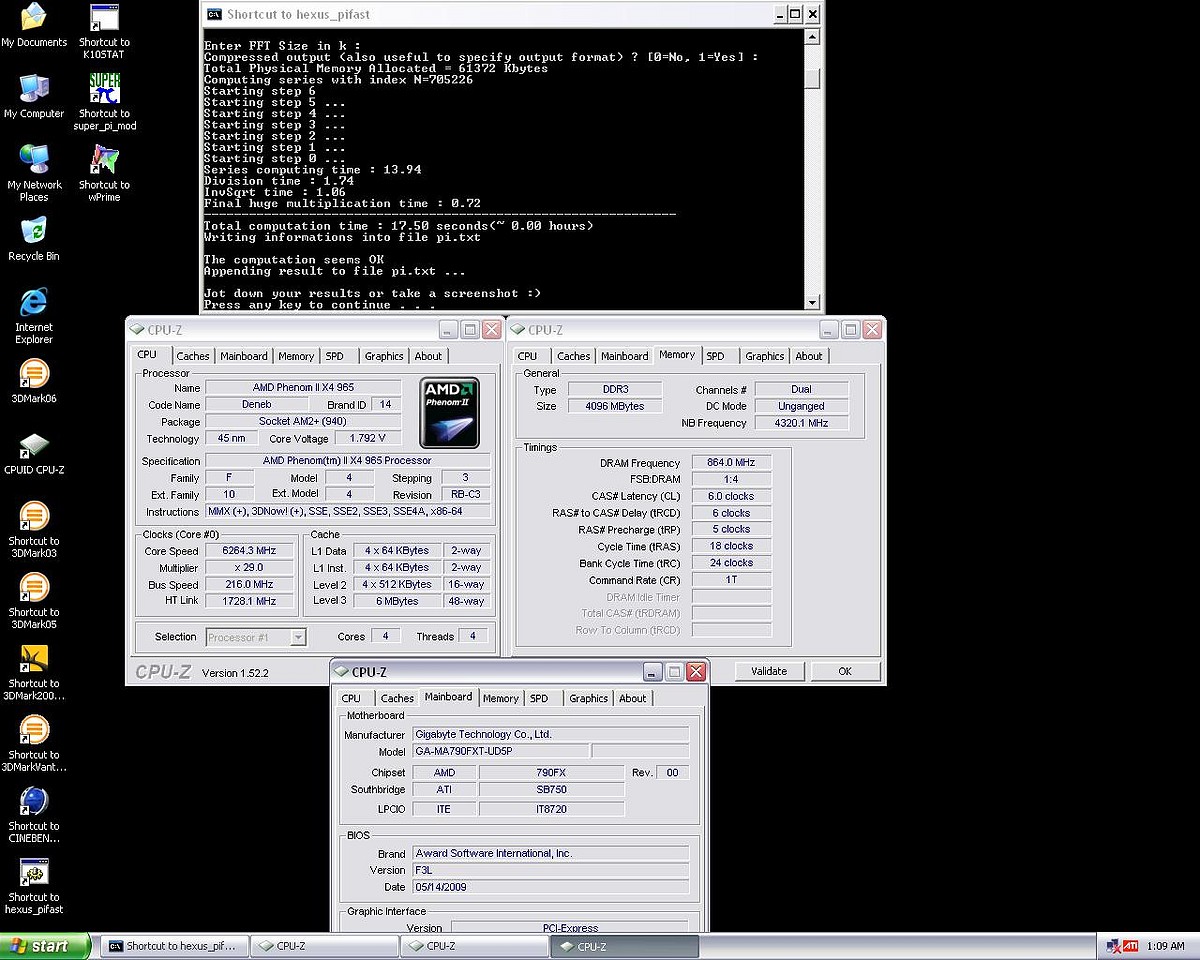The height and width of the screenshot is (960, 1200).
Task: Click the OK button in Memory window
Action: 845,671
